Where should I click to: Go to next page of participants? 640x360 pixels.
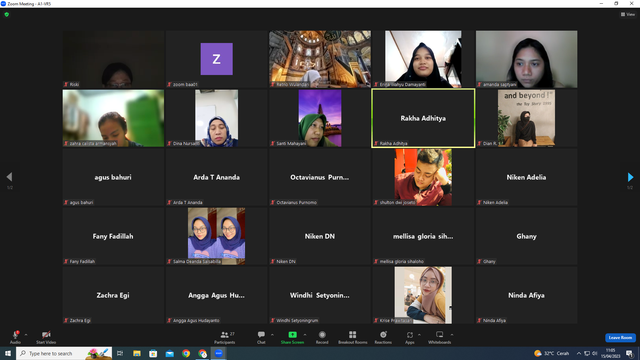pyautogui.click(x=630, y=177)
